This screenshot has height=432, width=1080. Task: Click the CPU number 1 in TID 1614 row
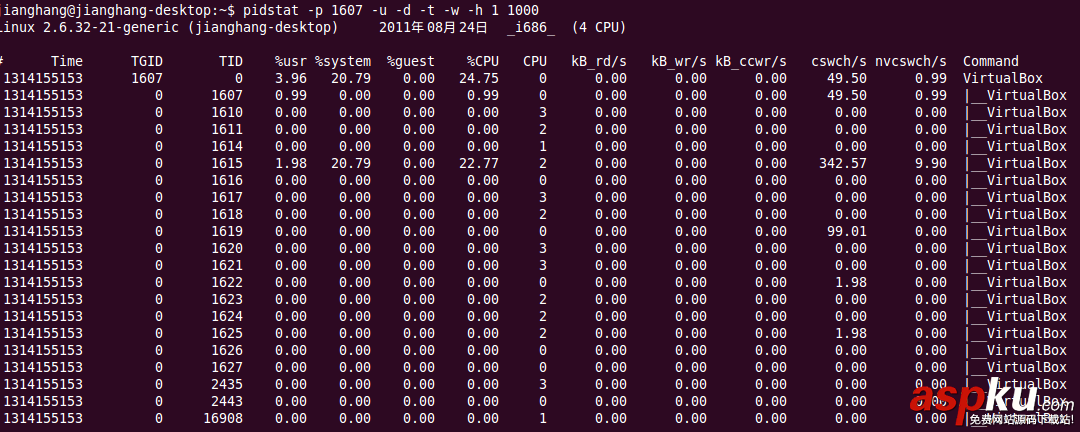coord(543,146)
